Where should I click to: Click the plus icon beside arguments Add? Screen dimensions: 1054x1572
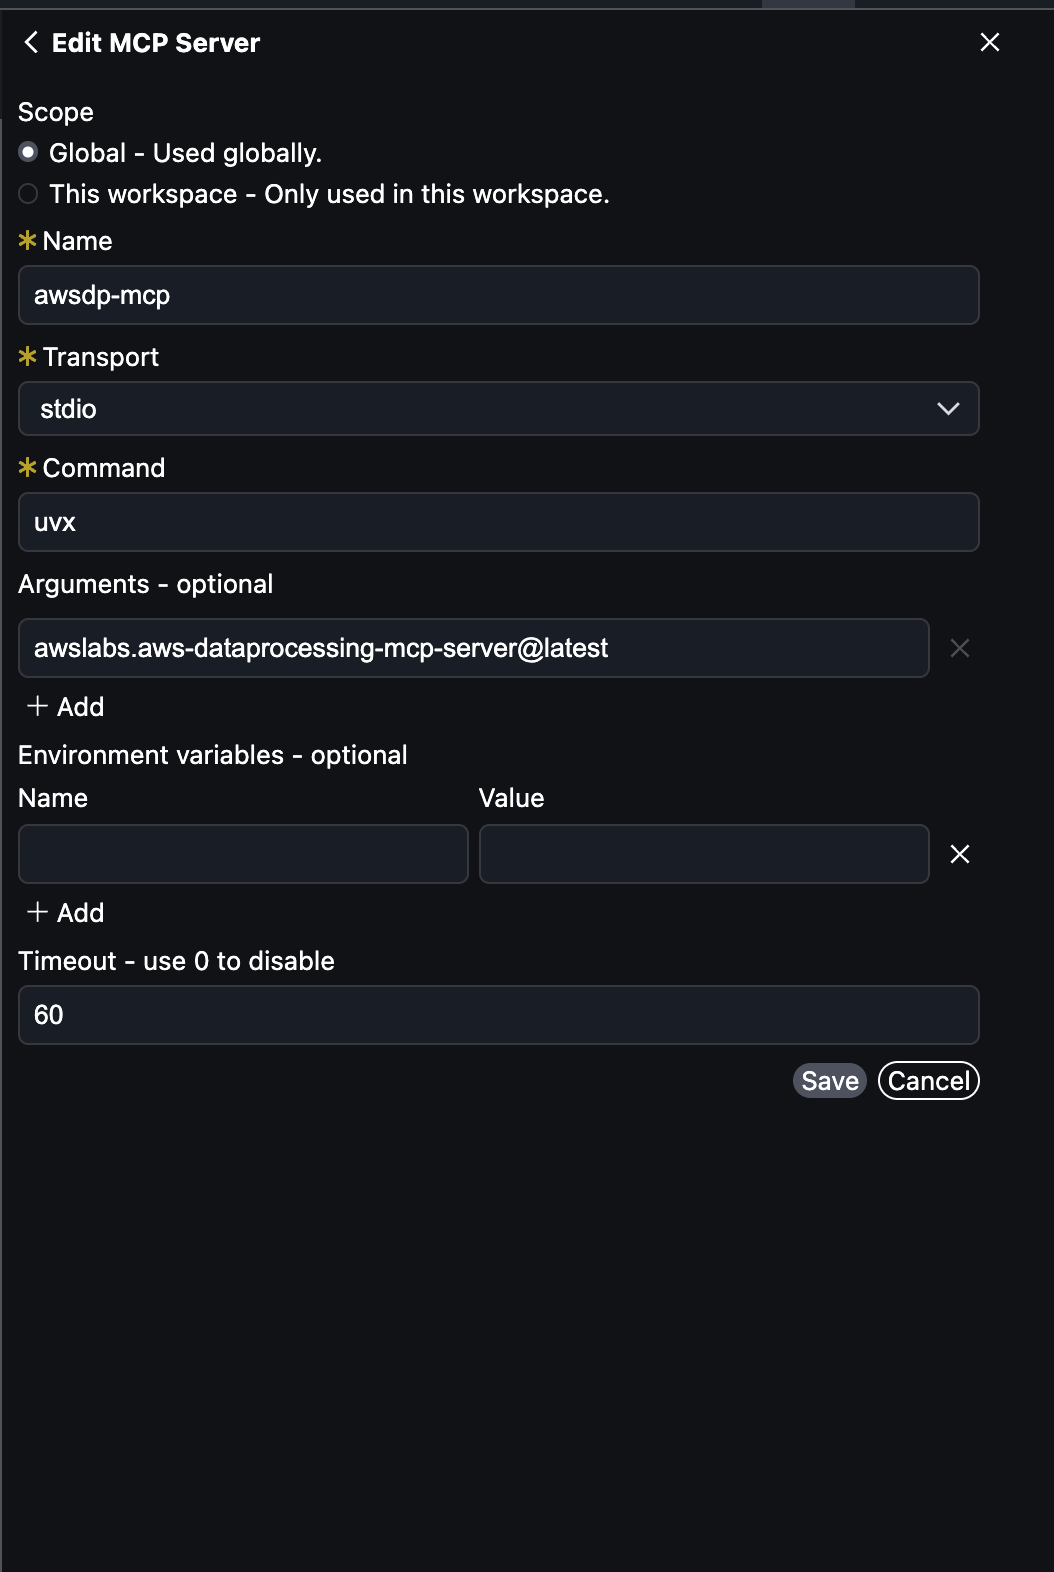pyautogui.click(x=38, y=706)
